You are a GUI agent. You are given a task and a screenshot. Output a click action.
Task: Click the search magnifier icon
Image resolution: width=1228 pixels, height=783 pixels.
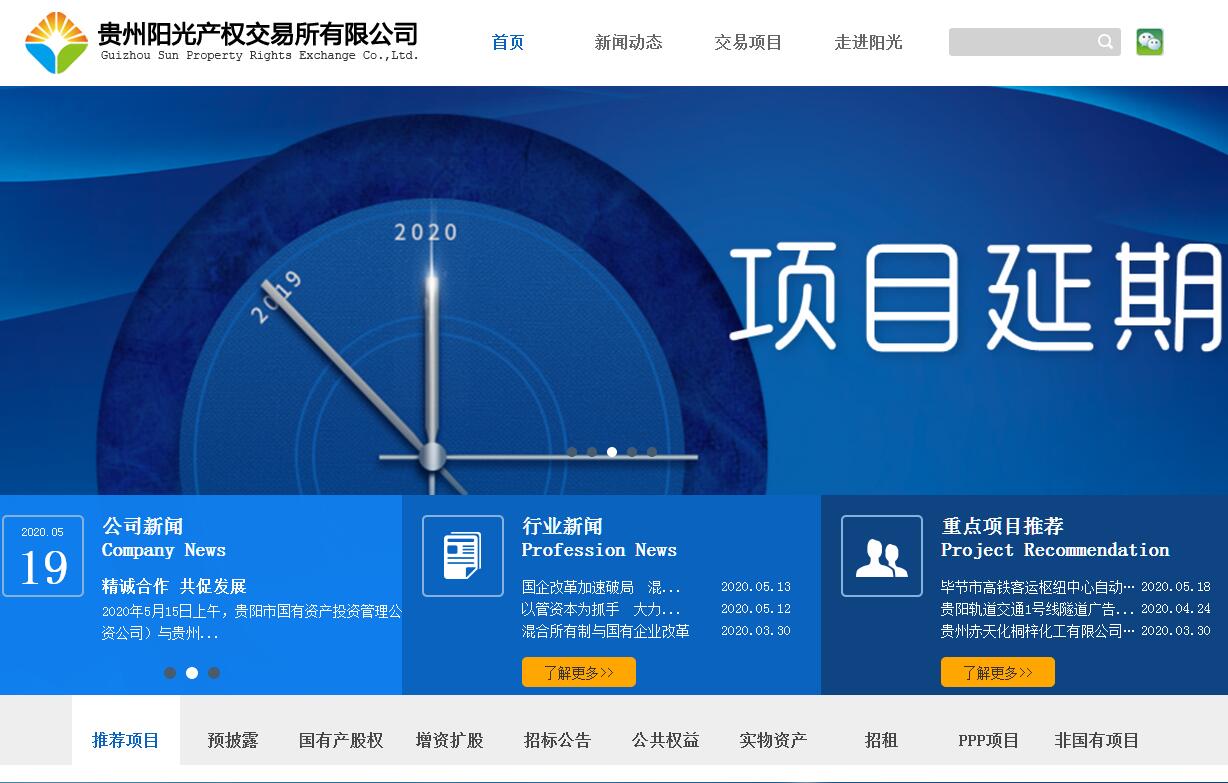(x=1105, y=42)
